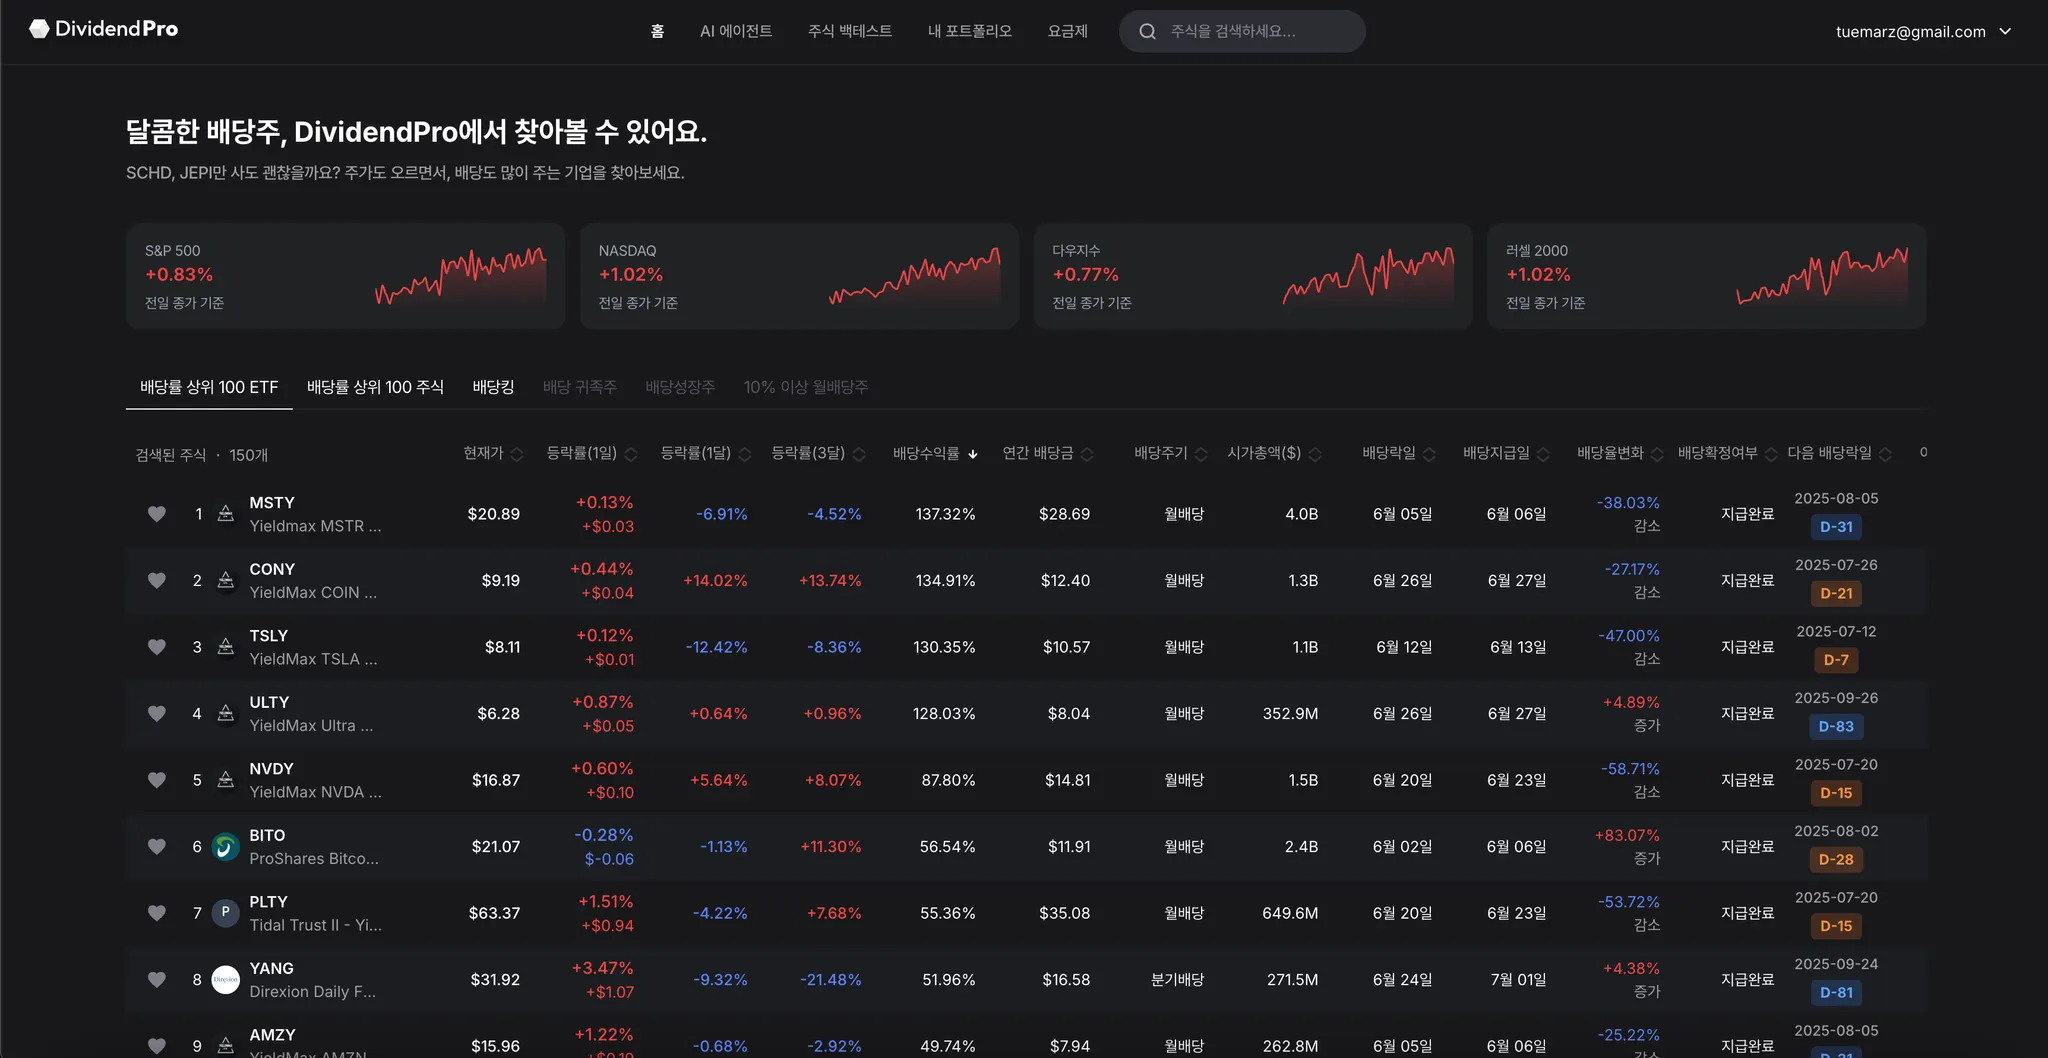This screenshot has width=2048, height=1058.
Task: Open the 주식 백테스트 menu item
Action: click(x=850, y=32)
